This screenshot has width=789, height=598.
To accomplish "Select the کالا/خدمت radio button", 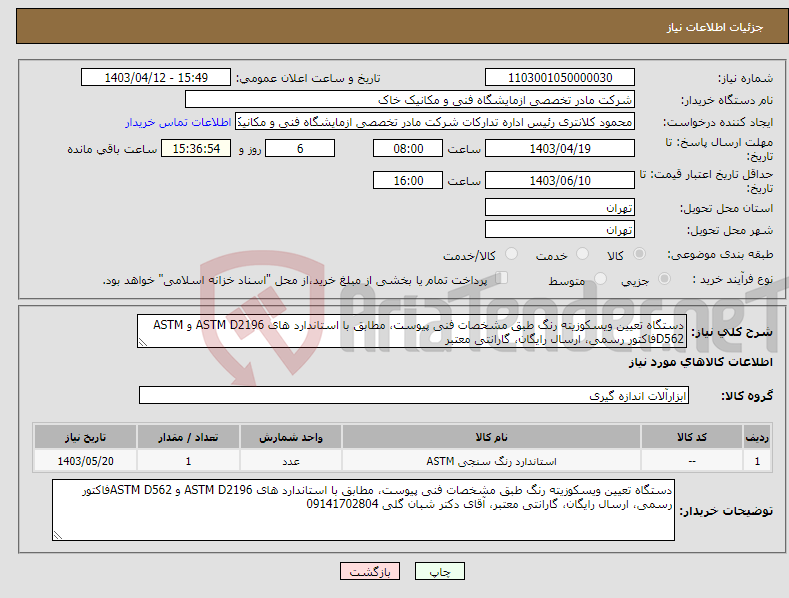I will [511, 254].
